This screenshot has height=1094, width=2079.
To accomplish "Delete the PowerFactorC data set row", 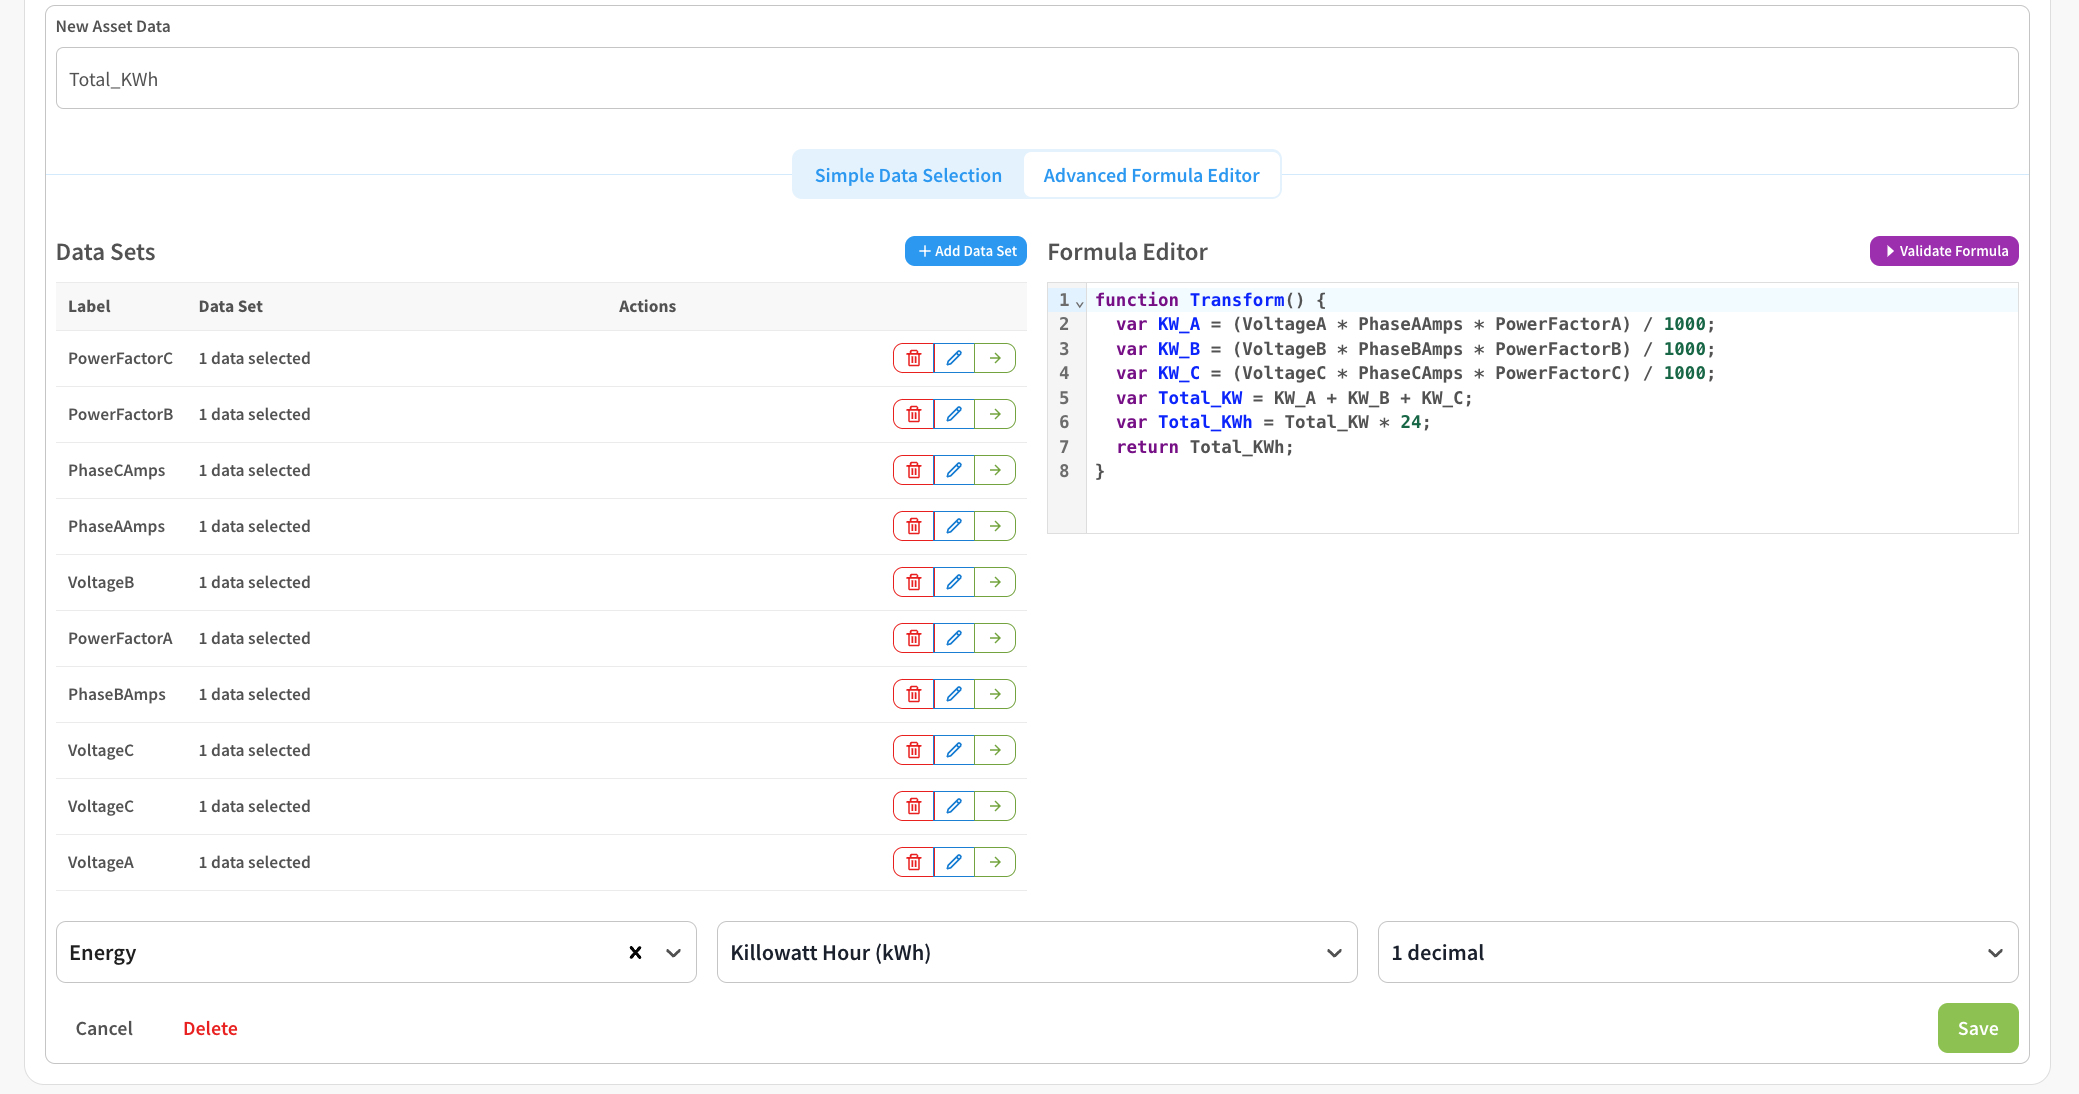I will tap(913, 358).
